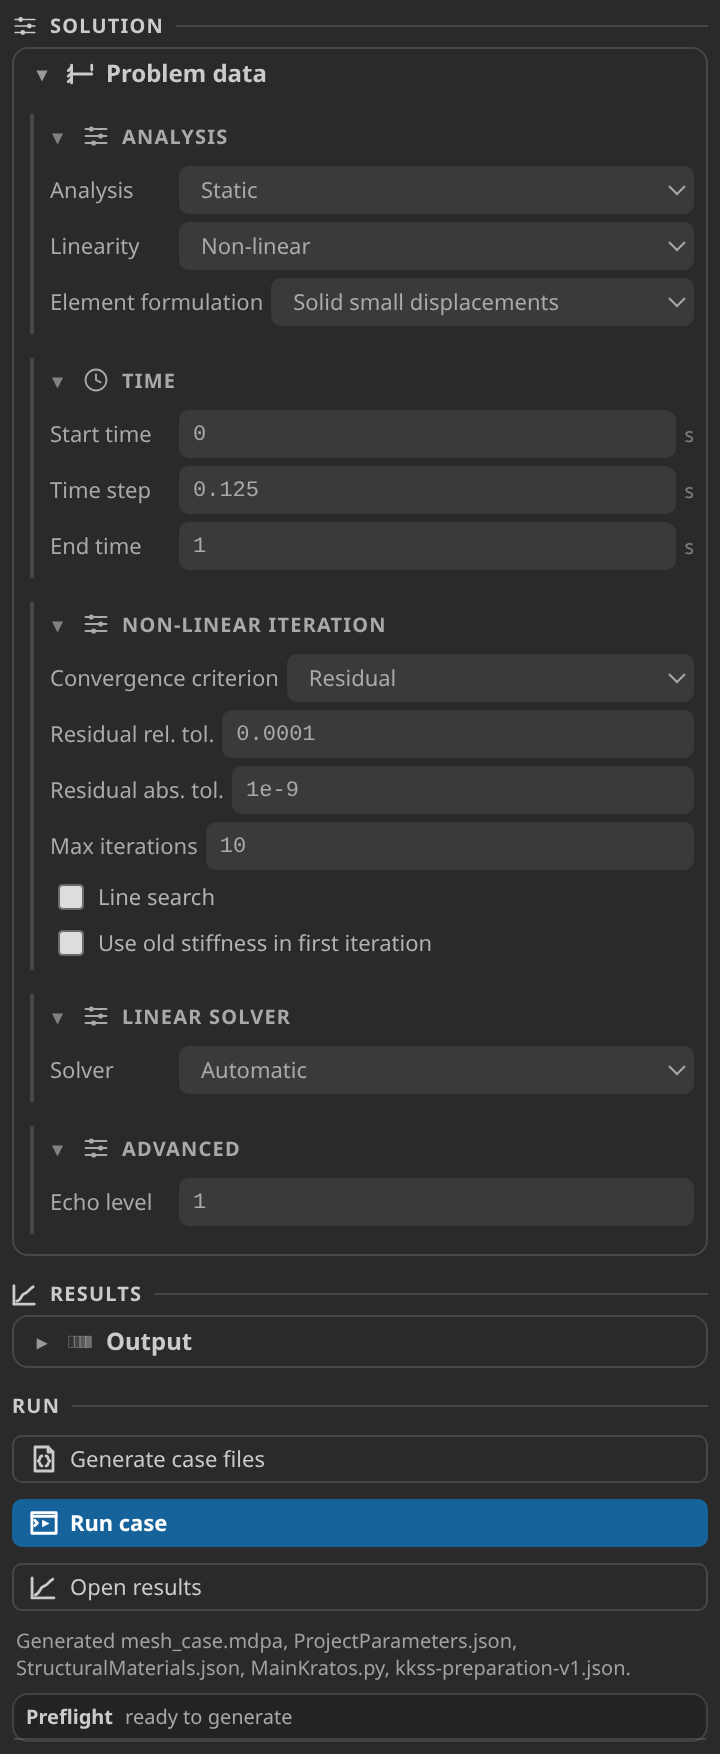Screen dimensions: 720x1754
Task: Open the Linearity Non-linear dropdown
Action: tap(436, 246)
